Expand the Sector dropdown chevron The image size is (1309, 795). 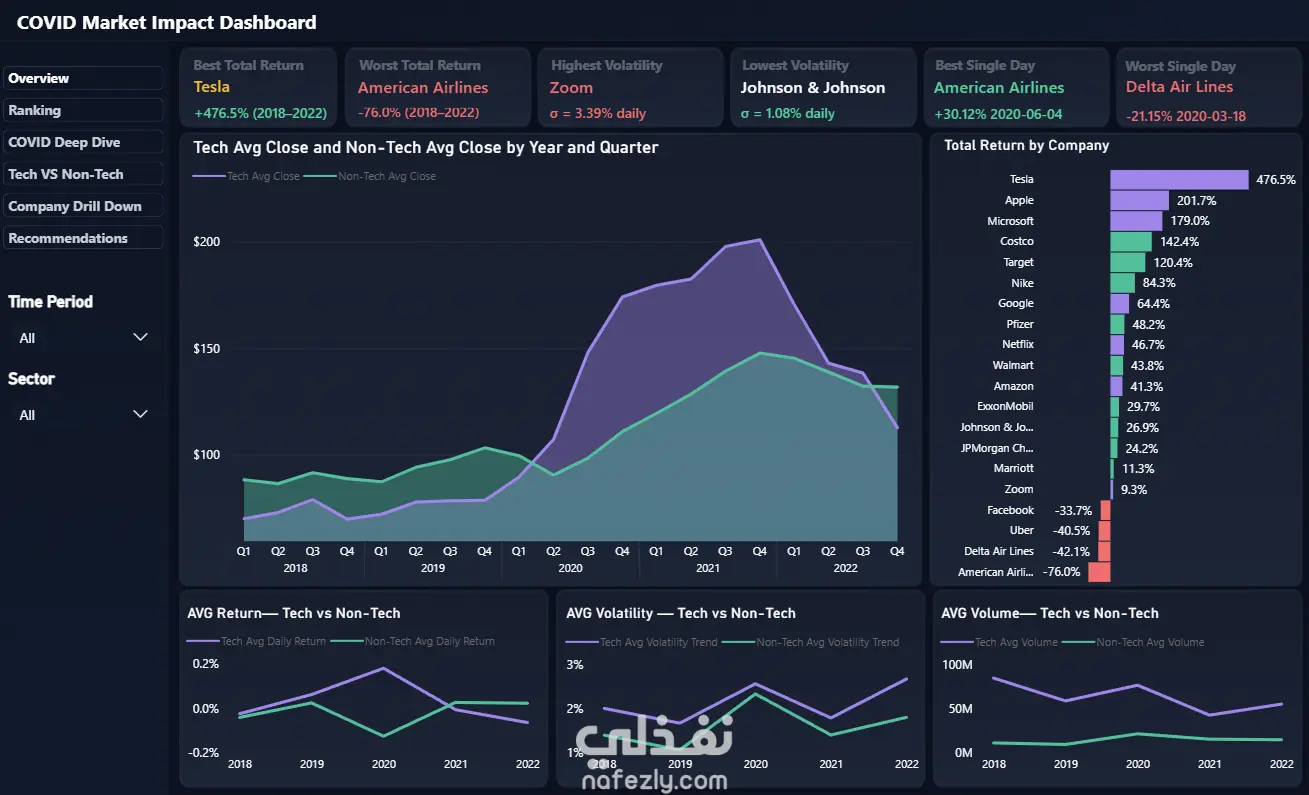pos(140,414)
